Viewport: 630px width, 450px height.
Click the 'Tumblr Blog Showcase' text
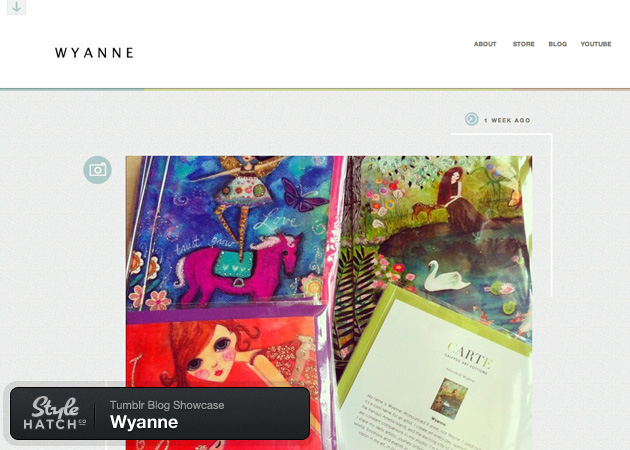[x=167, y=405]
